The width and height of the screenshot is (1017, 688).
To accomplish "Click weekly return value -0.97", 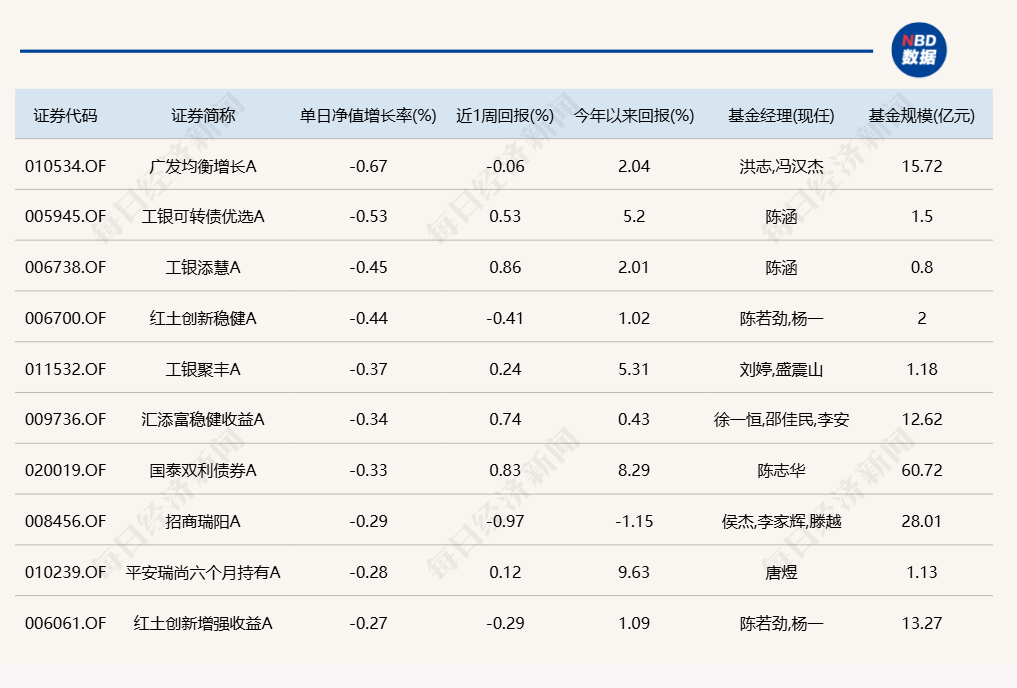I will click(x=505, y=521).
